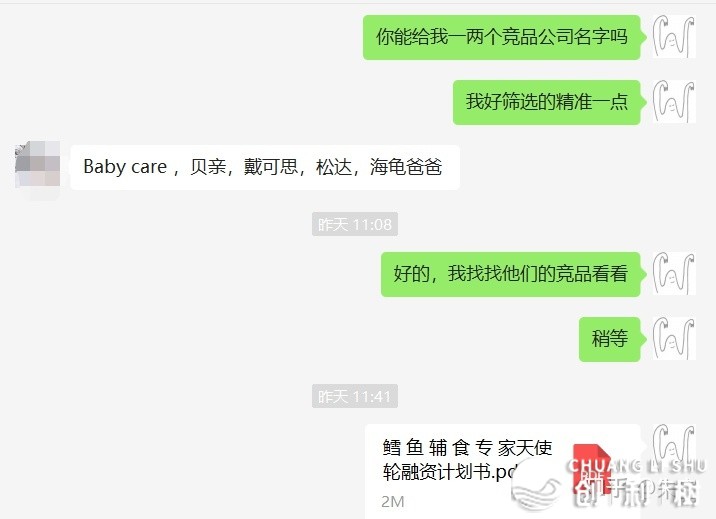Select the message bubble 我好筛选的精准一点
Screen dimensions: 716x519
coord(547,102)
